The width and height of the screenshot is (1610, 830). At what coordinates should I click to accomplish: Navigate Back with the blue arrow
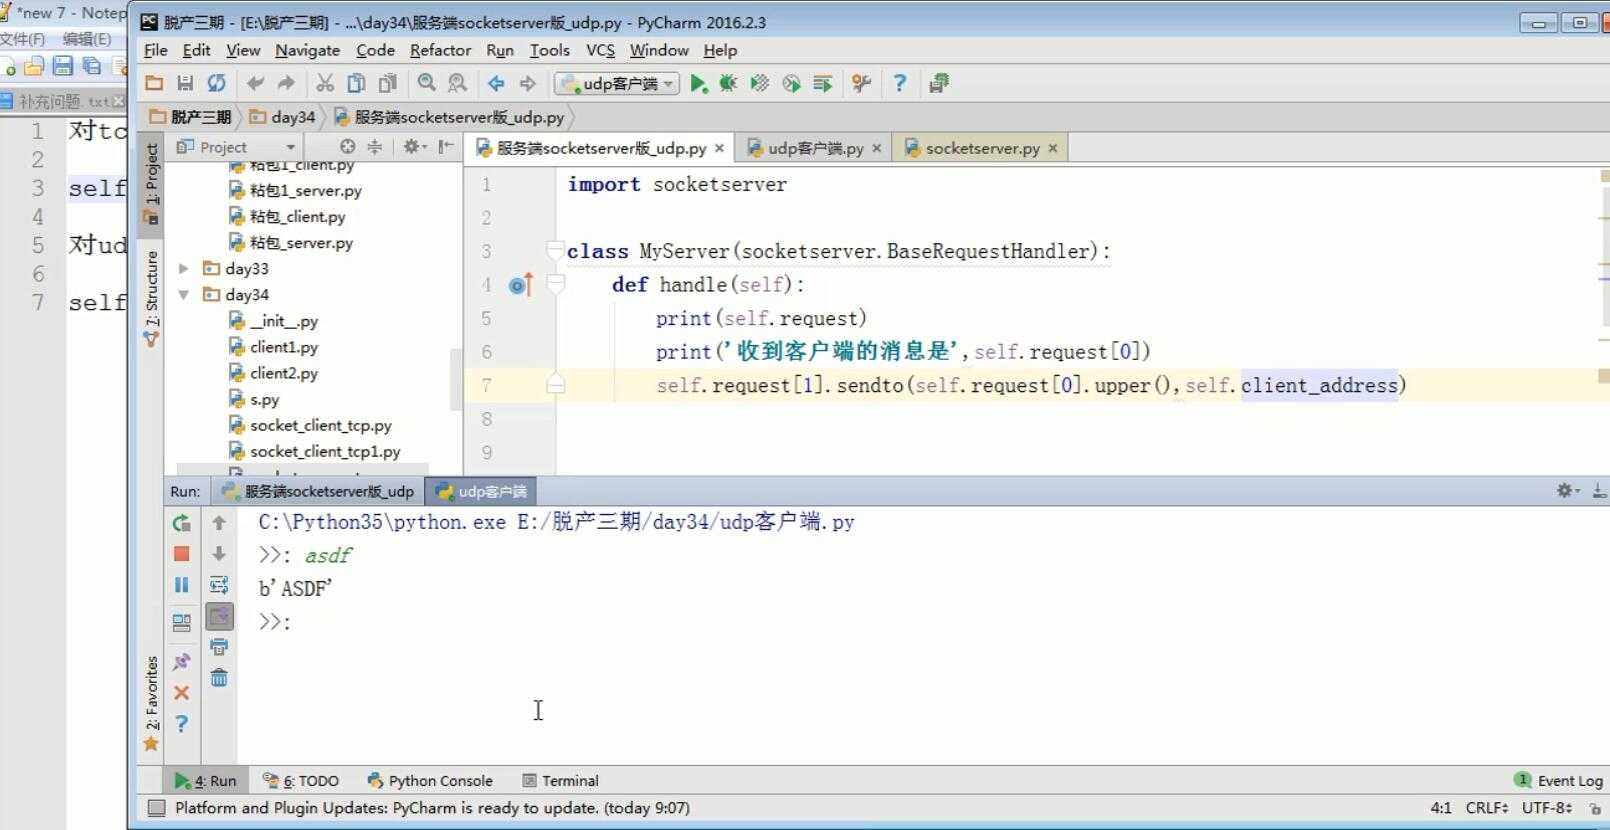[496, 83]
